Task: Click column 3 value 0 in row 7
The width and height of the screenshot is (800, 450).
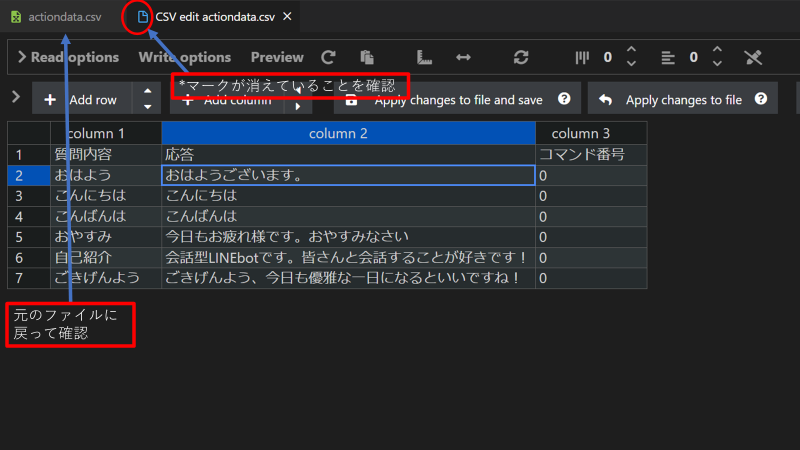Action: [x=591, y=278]
